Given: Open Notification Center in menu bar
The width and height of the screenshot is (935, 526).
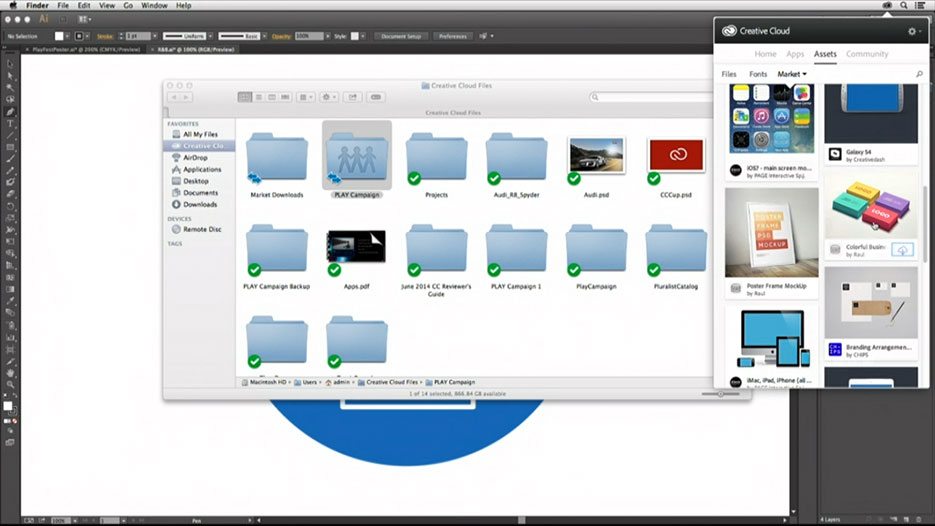Looking at the screenshot, I should pyautogui.click(x=921, y=5).
